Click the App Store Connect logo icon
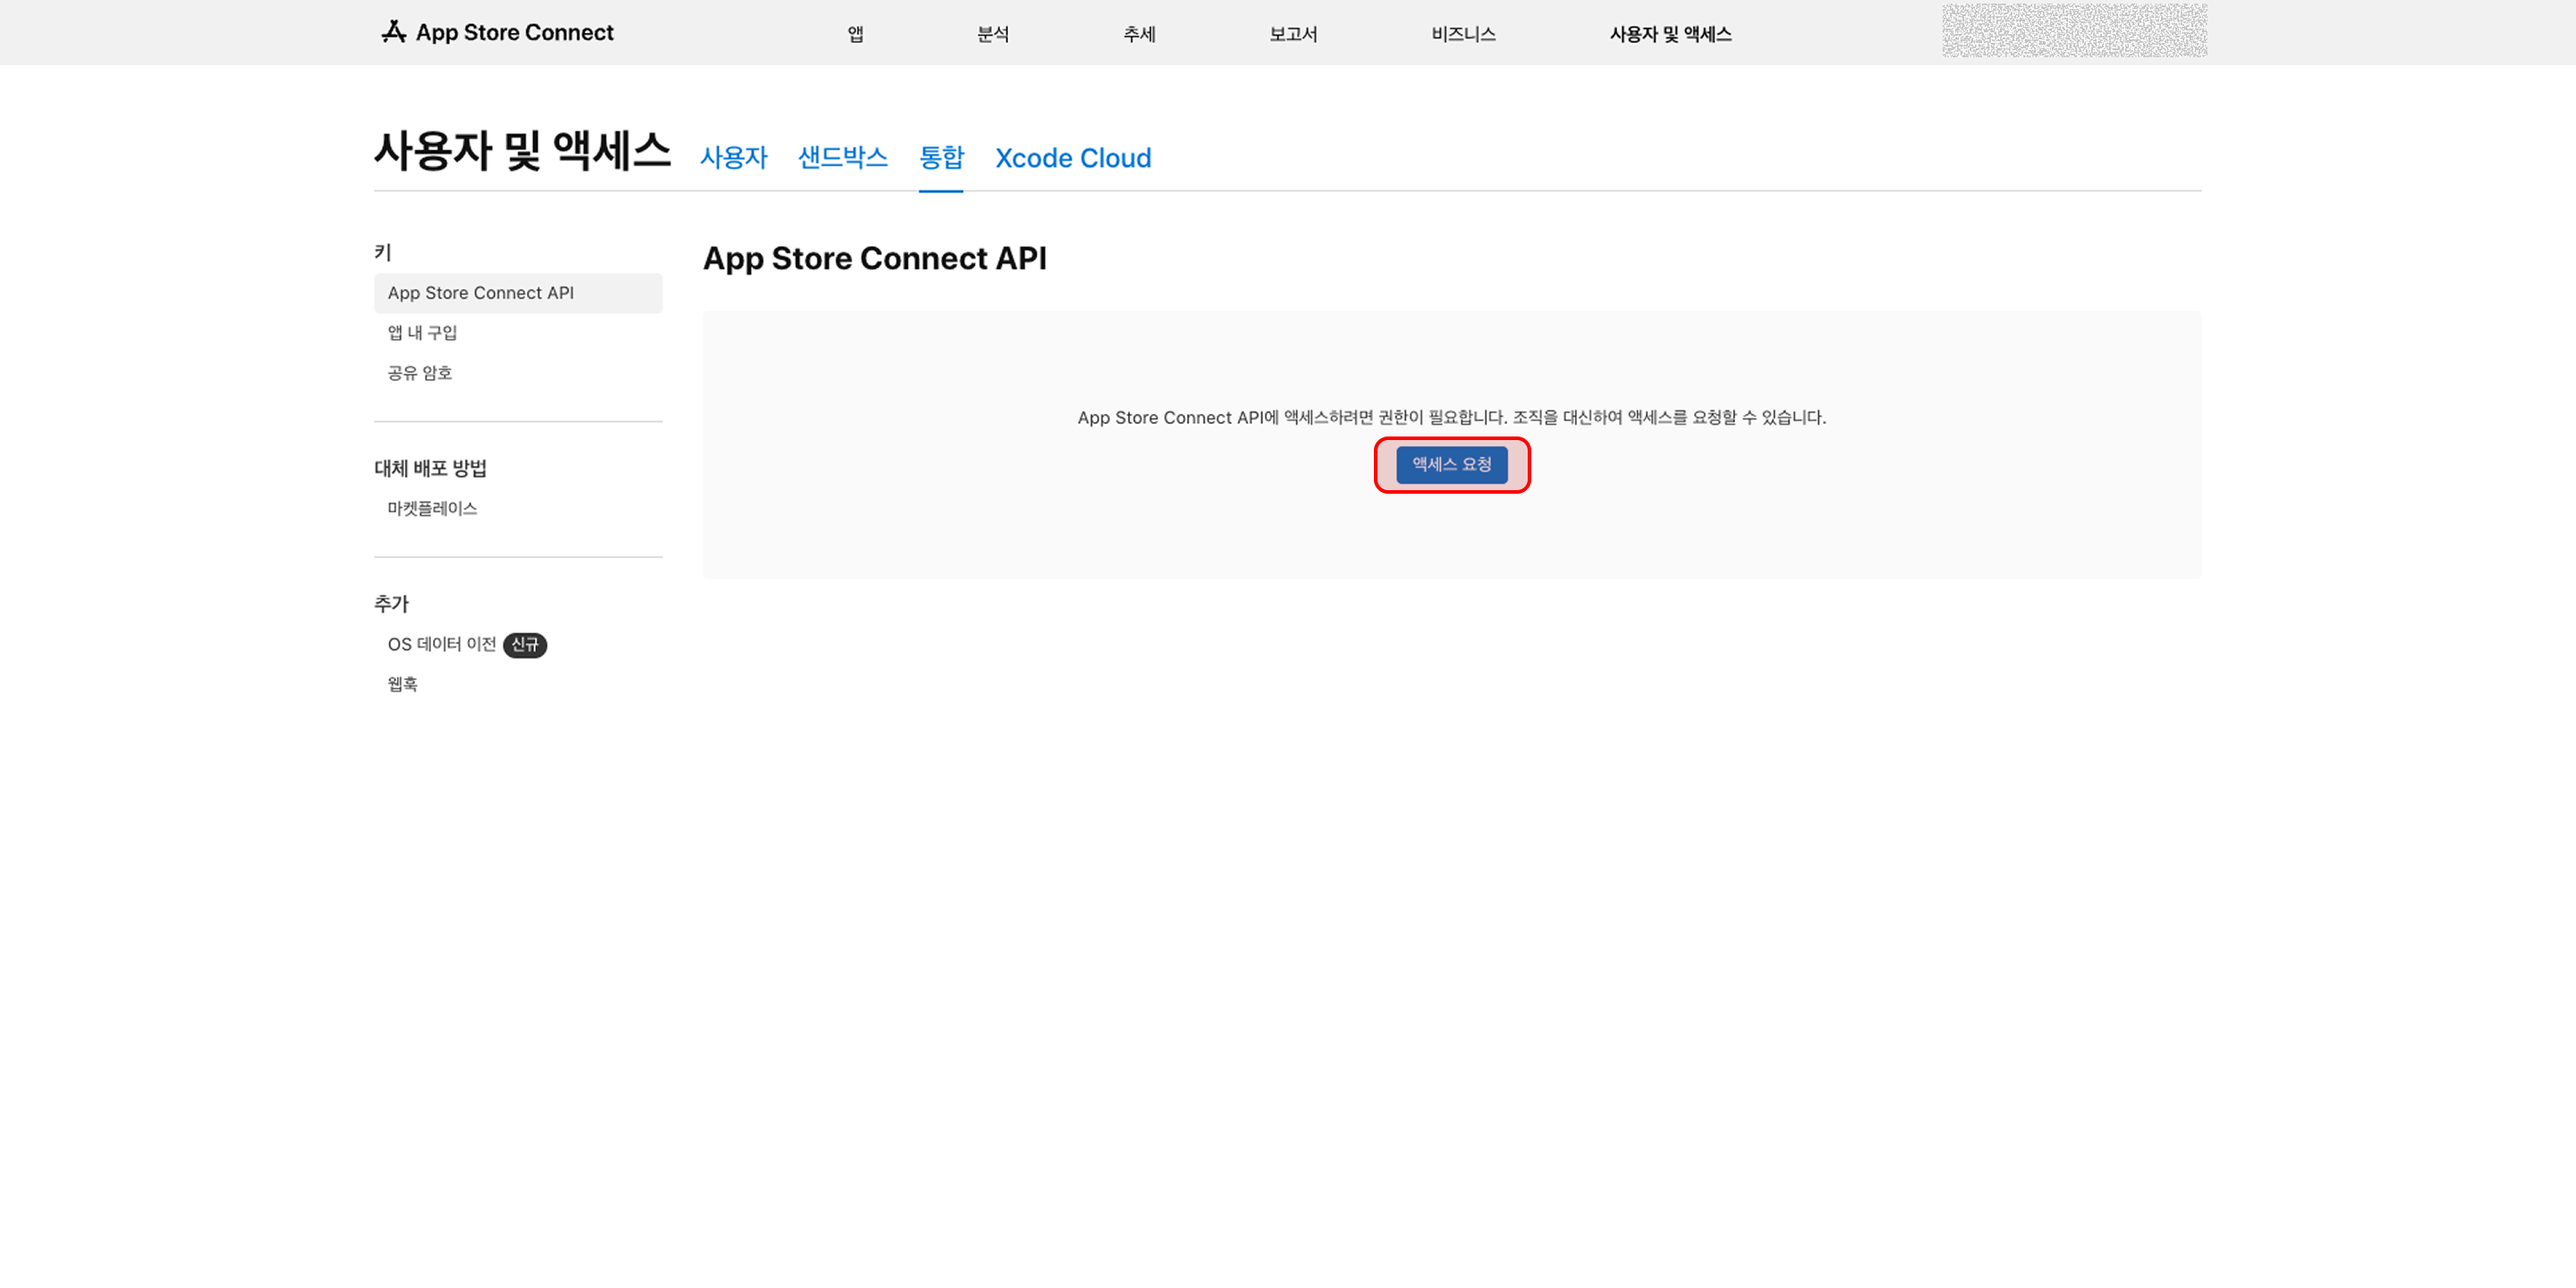2576x1288 pixels. 394,32
